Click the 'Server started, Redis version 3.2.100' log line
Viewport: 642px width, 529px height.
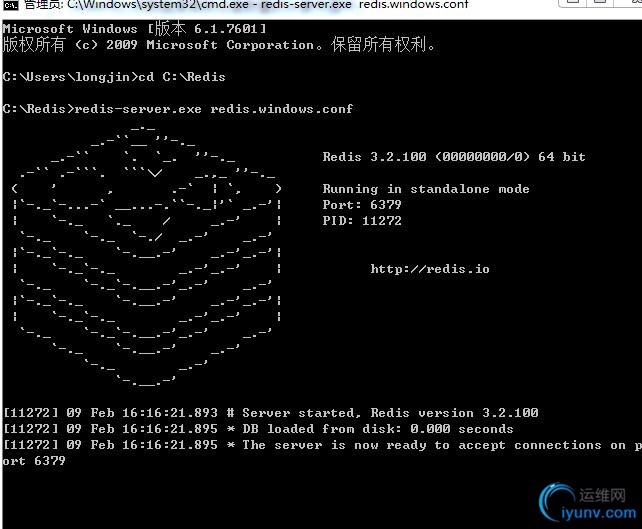pyautogui.click(x=271, y=413)
